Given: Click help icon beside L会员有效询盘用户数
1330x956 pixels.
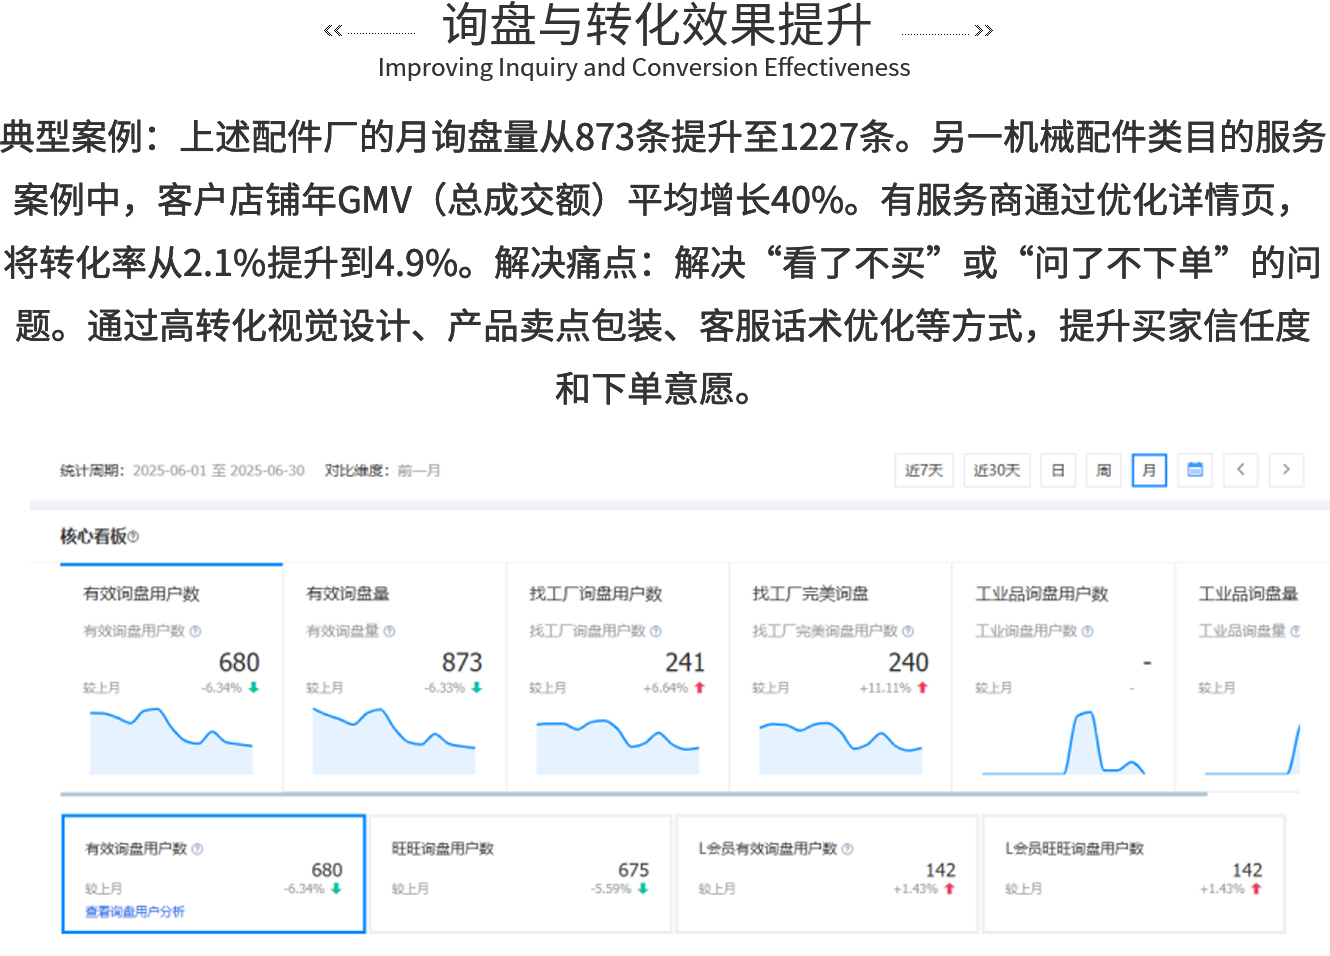Looking at the screenshot, I should point(848,849).
